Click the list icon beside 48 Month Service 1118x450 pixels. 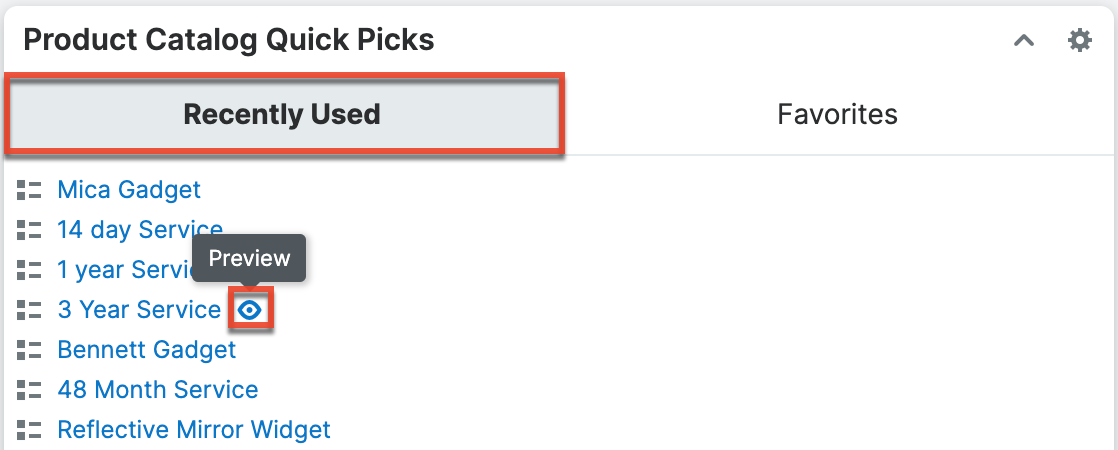click(29, 390)
